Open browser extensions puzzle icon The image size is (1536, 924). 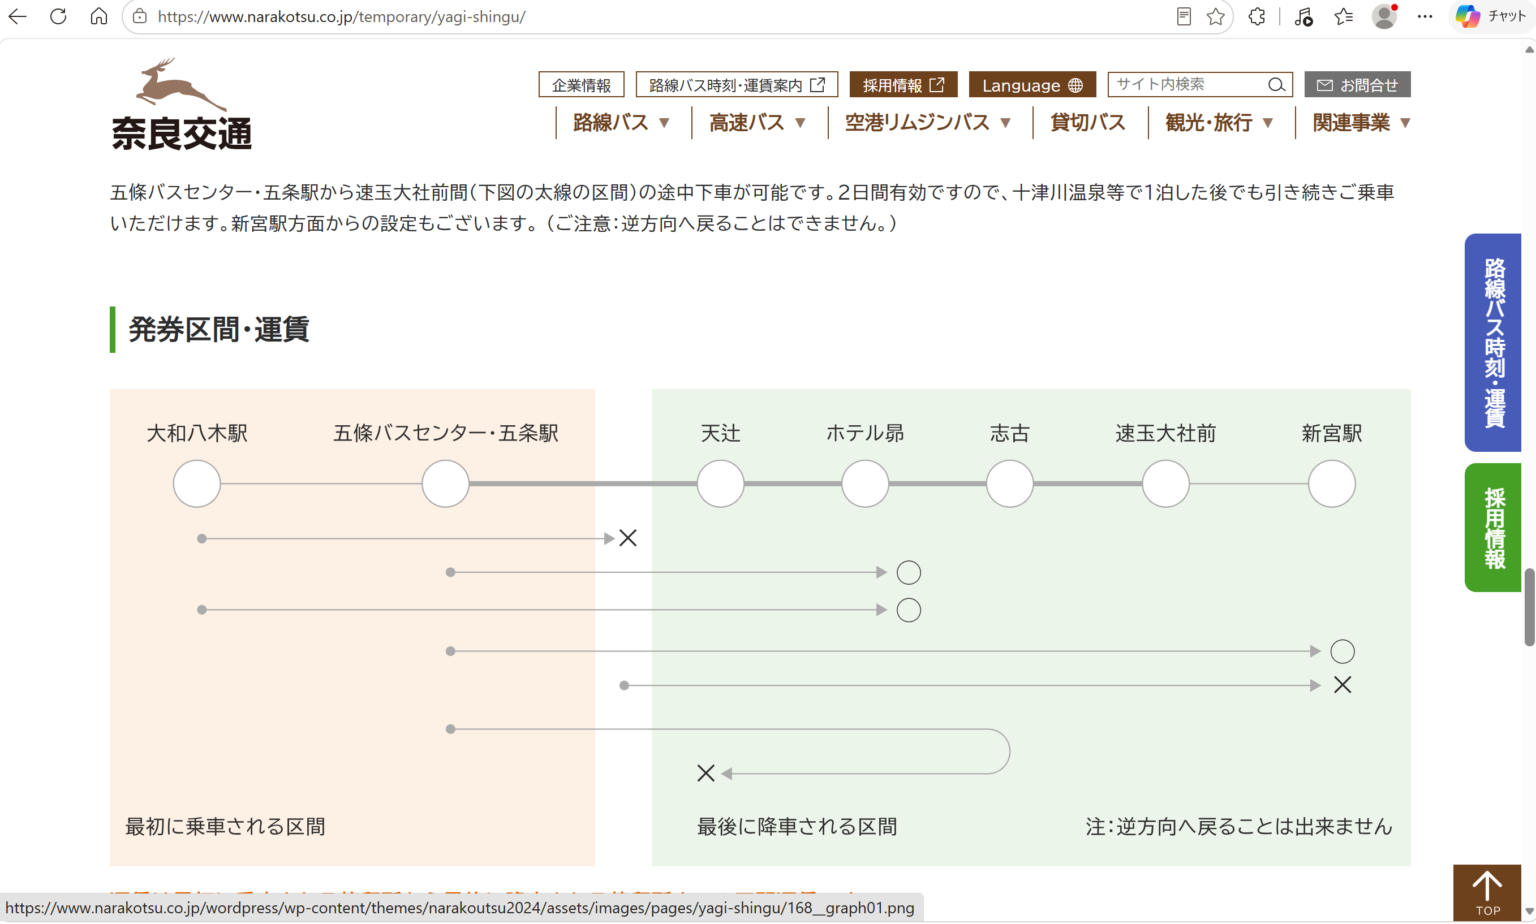pyautogui.click(x=1257, y=16)
